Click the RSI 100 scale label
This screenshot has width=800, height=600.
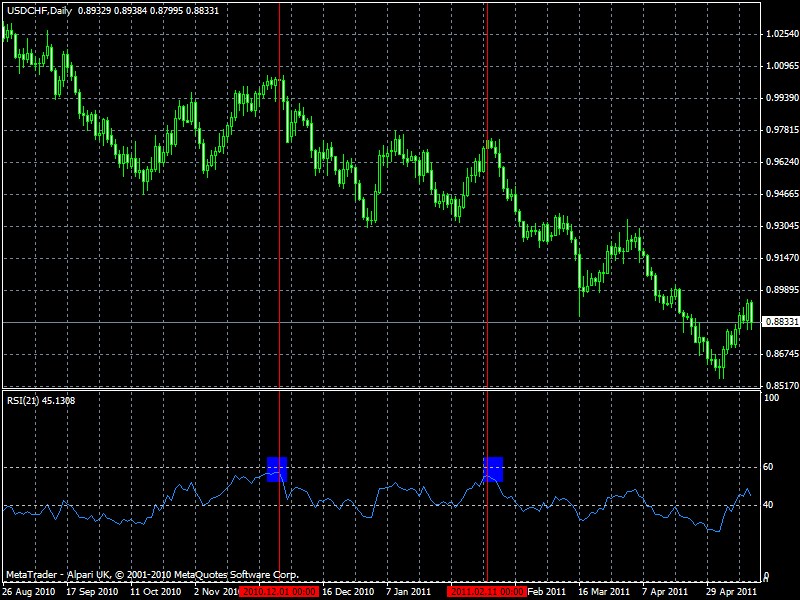pyautogui.click(x=771, y=398)
